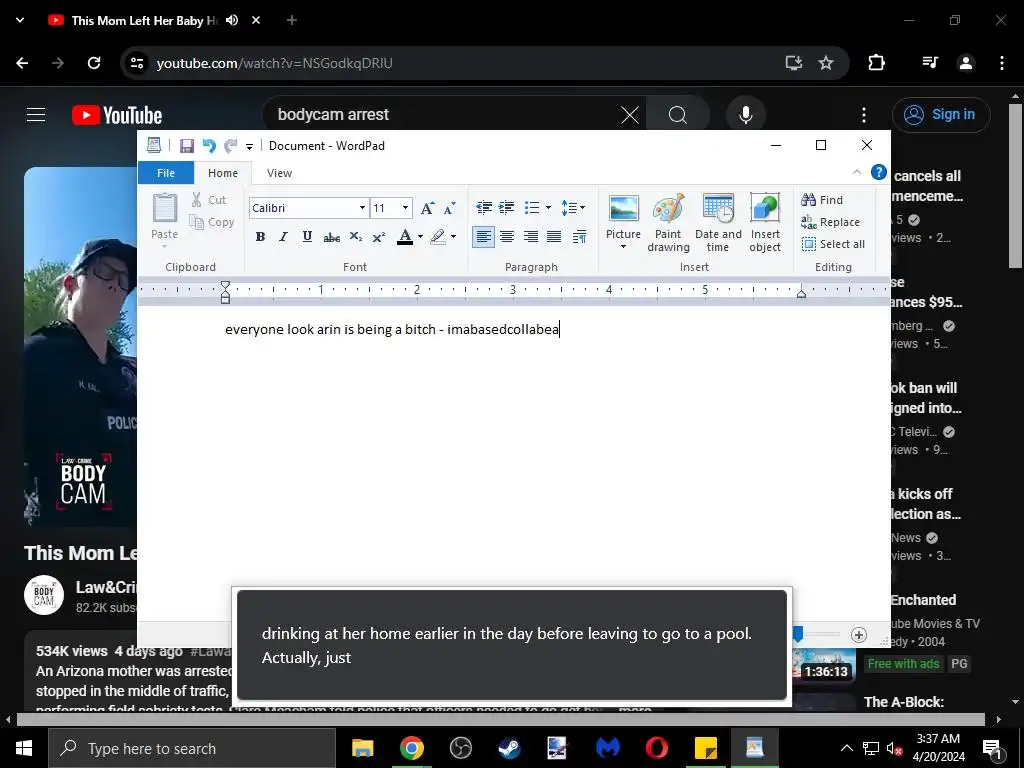This screenshot has width=1024, height=768.
Task: Expand the highlight color dropdown arrow
Action: click(x=453, y=237)
